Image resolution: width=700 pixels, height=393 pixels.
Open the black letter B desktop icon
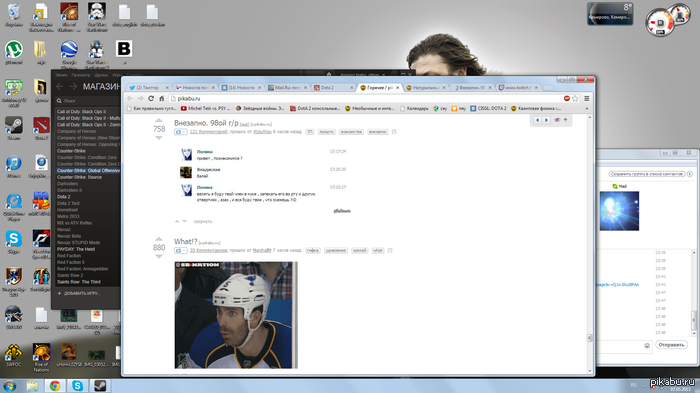(x=124, y=52)
